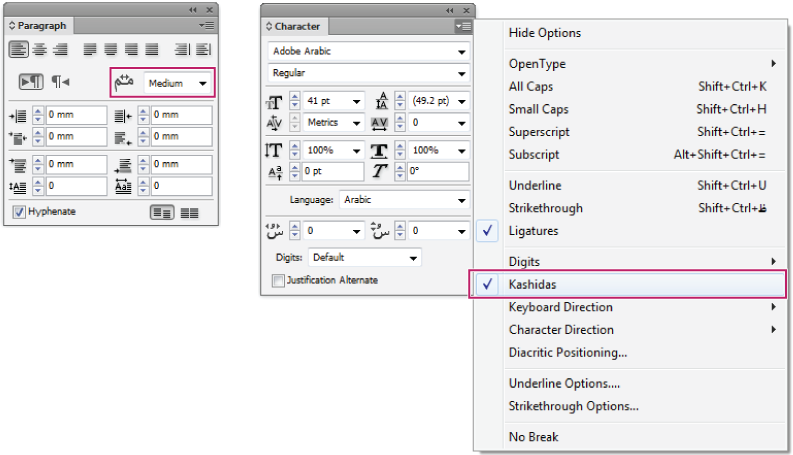Viewport: 793px width, 455px height.
Task: Click Hide Options menu entry
Action: pyautogui.click(x=545, y=33)
